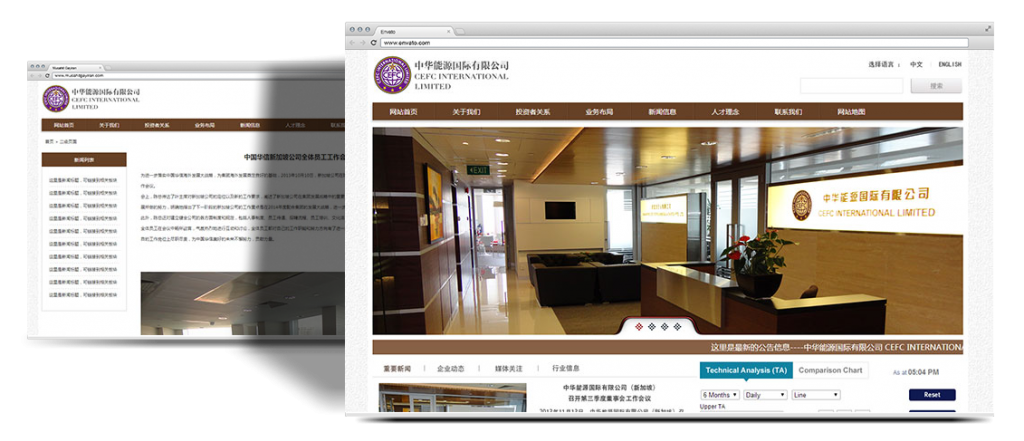The width and height of the screenshot is (1024, 441).
Task: Click the news thumbnail below 重要新闻
Action: tap(453, 398)
